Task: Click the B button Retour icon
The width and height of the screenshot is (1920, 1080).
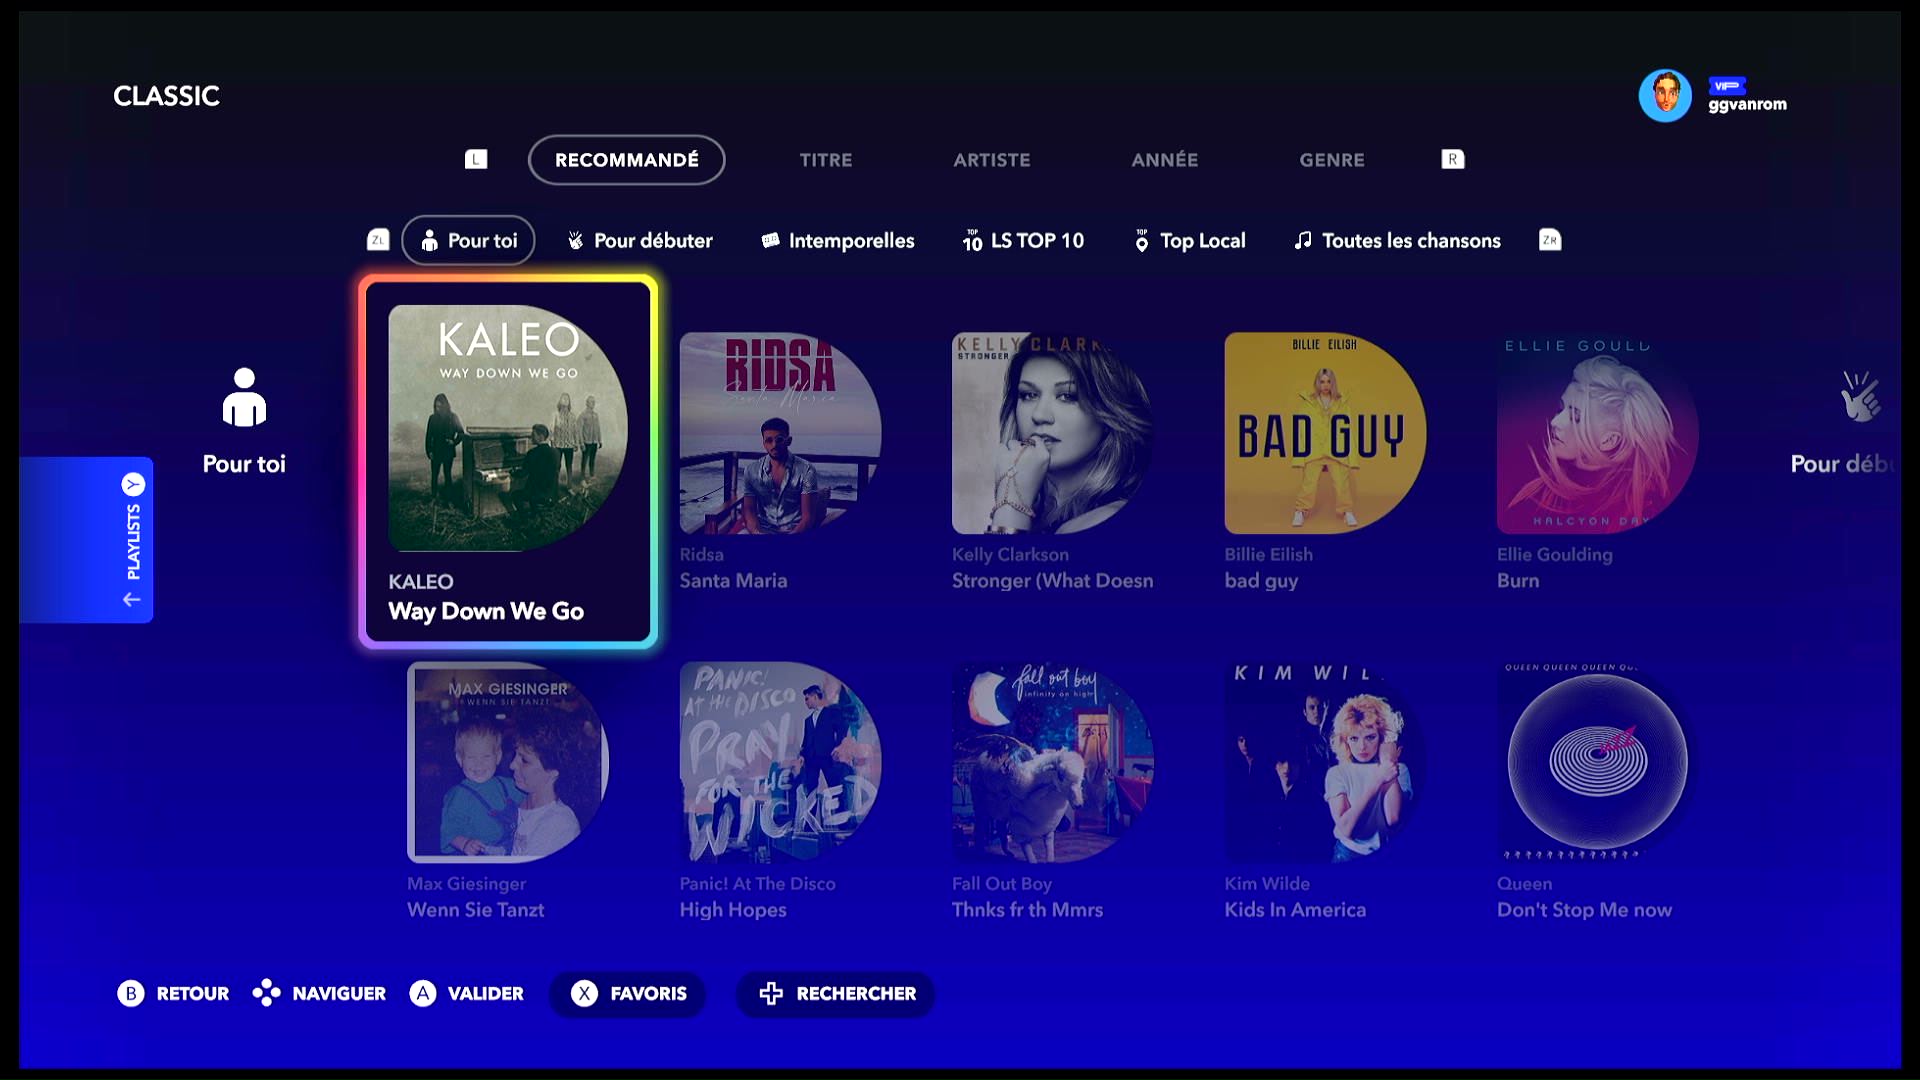Action: click(x=131, y=993)
